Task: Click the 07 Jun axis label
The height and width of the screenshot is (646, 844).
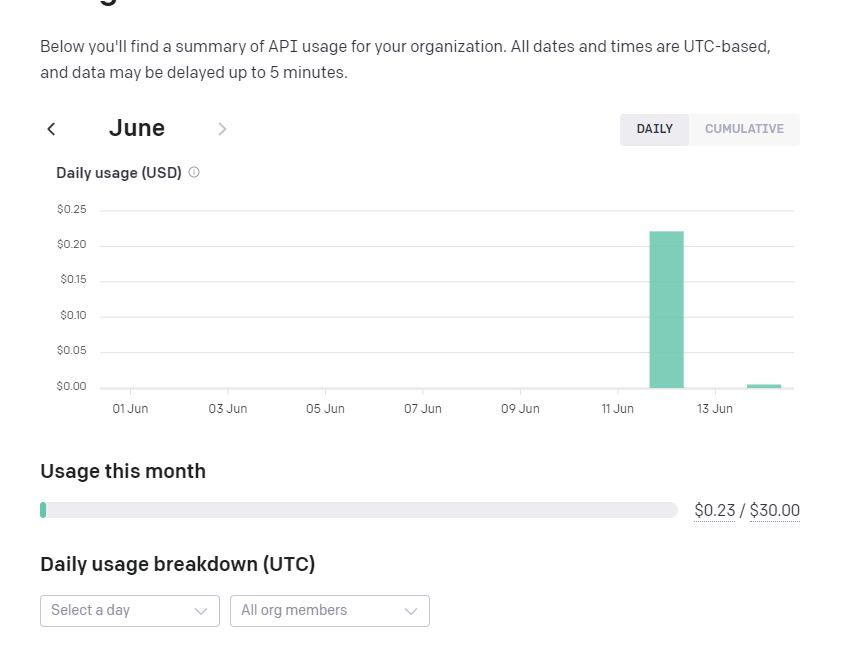Action: tap(423, 409)
